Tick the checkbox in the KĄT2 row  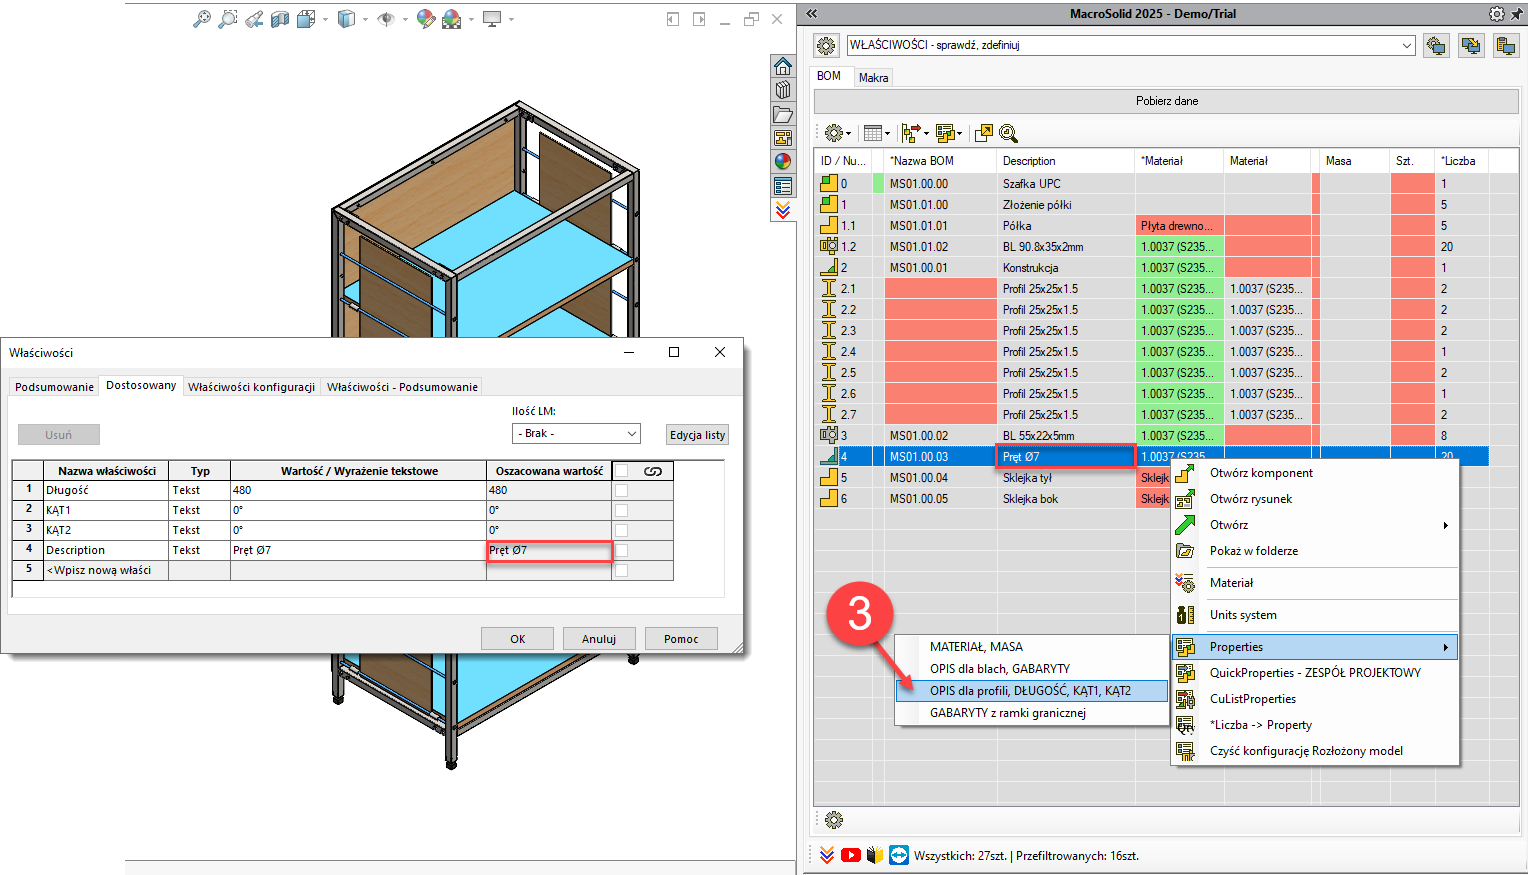point(621,530)
